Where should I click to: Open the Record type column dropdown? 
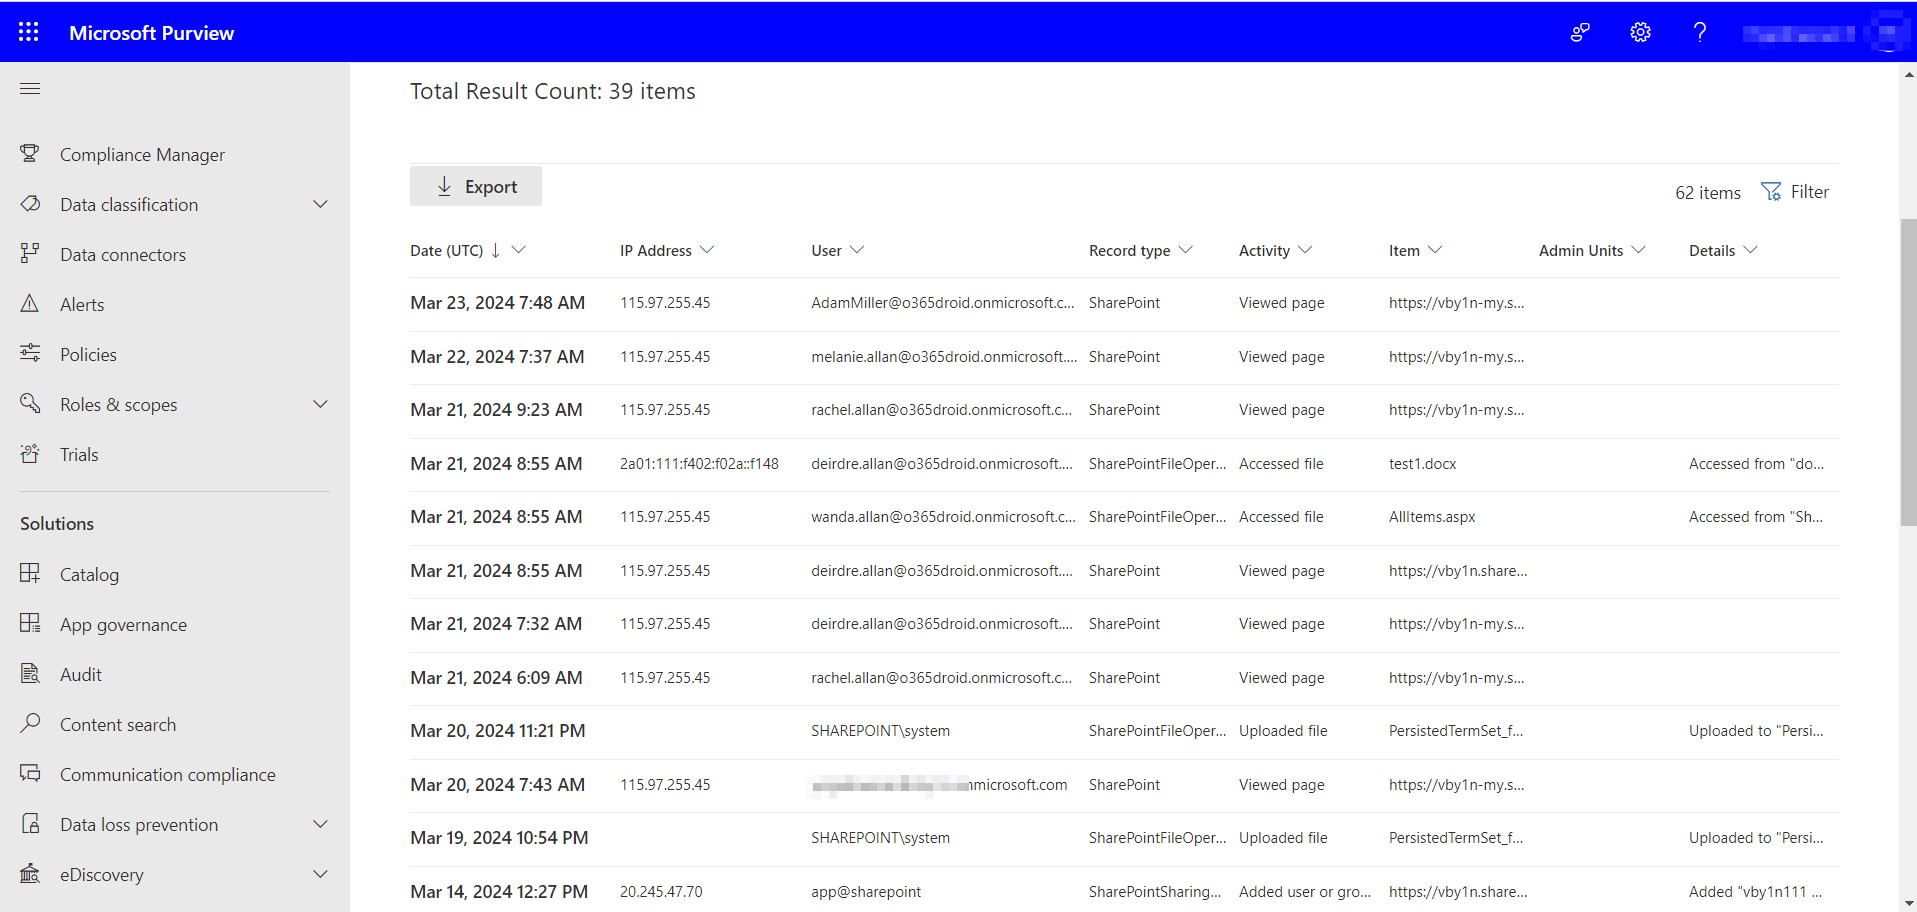[1186, 250]
